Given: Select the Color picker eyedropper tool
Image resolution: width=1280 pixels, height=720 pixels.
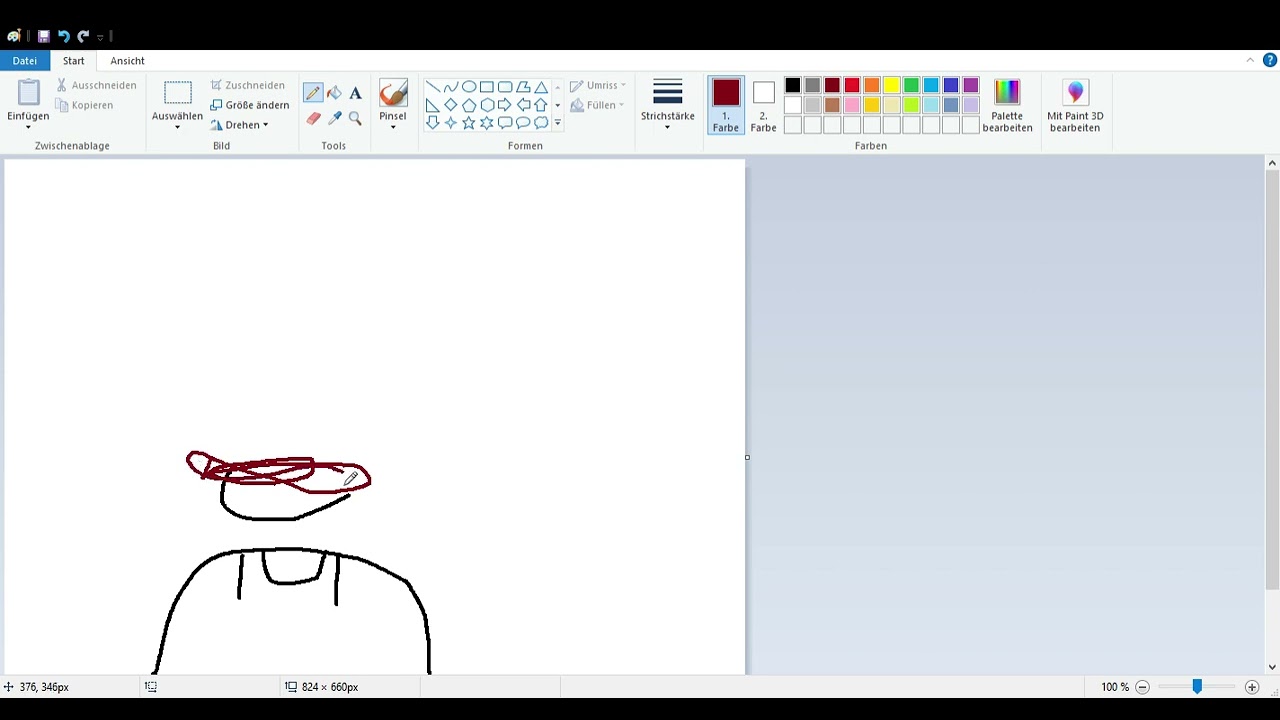Looking at the screenshot, I should coord(334,118).
